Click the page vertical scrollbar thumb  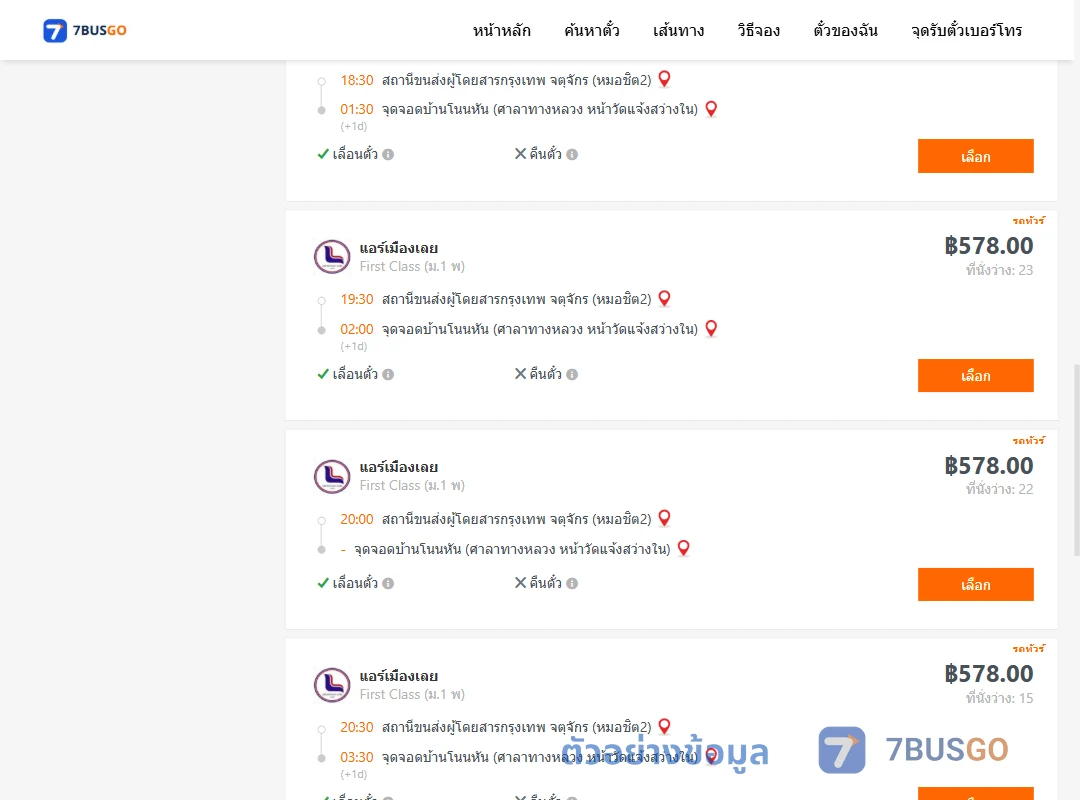coord(1077,460)
